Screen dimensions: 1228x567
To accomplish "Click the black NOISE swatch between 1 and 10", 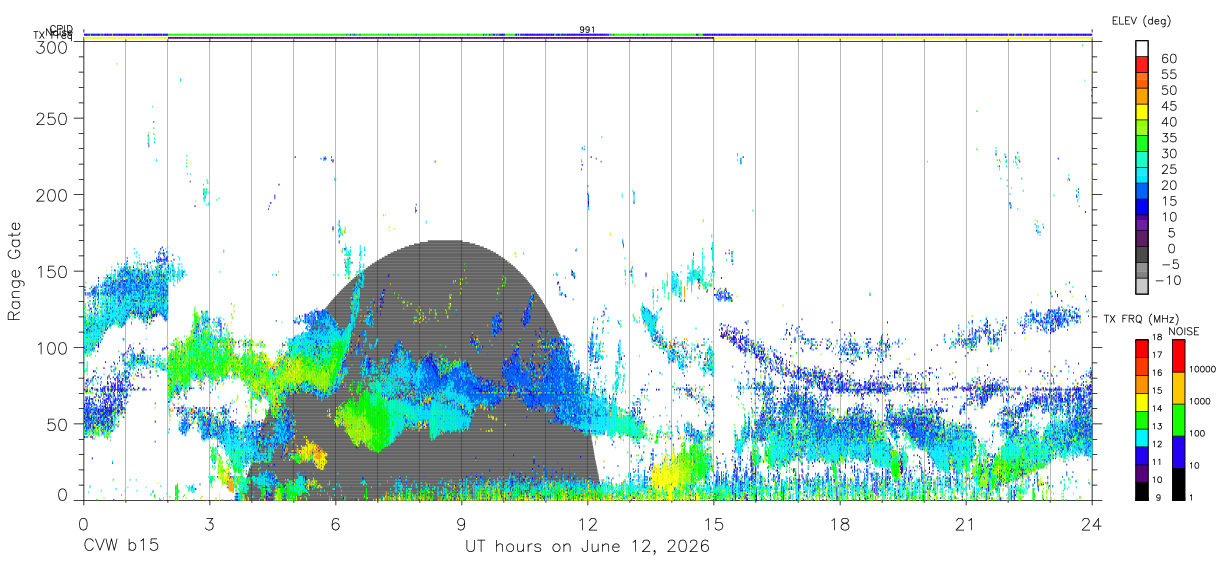I will (x=1177, y=483).
